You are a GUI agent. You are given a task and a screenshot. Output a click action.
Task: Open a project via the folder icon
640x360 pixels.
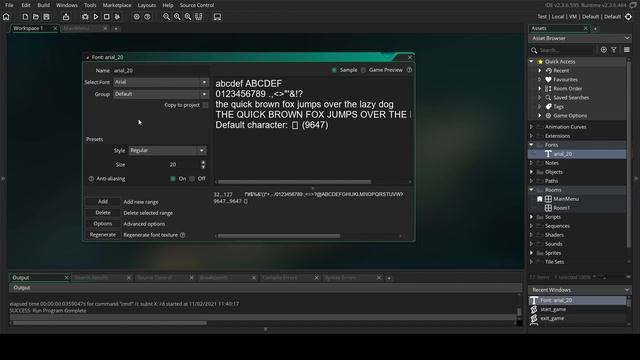click(x=36, y=17)
